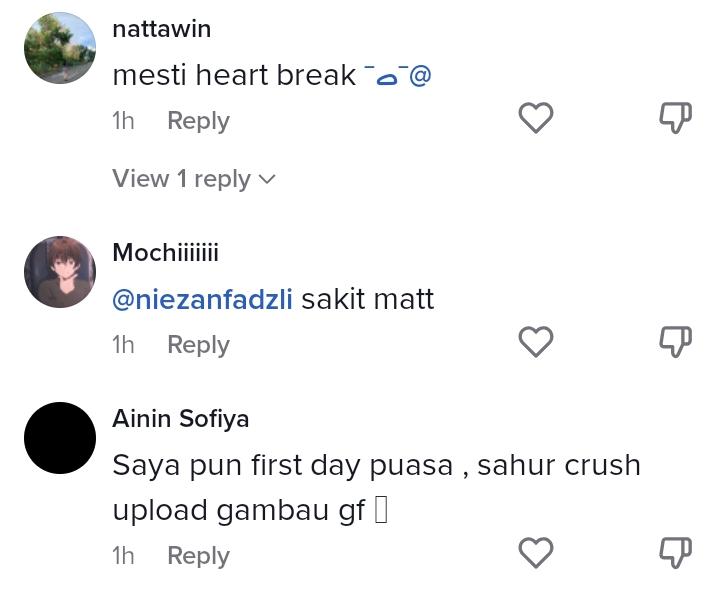Screen dimensions: 720x596
Task: Like Ainin Sofiya's comment with the heart
Action: 536,553
